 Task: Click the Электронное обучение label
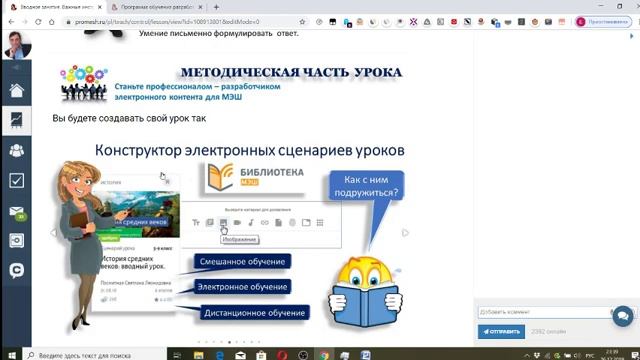(x=242, y=287)
